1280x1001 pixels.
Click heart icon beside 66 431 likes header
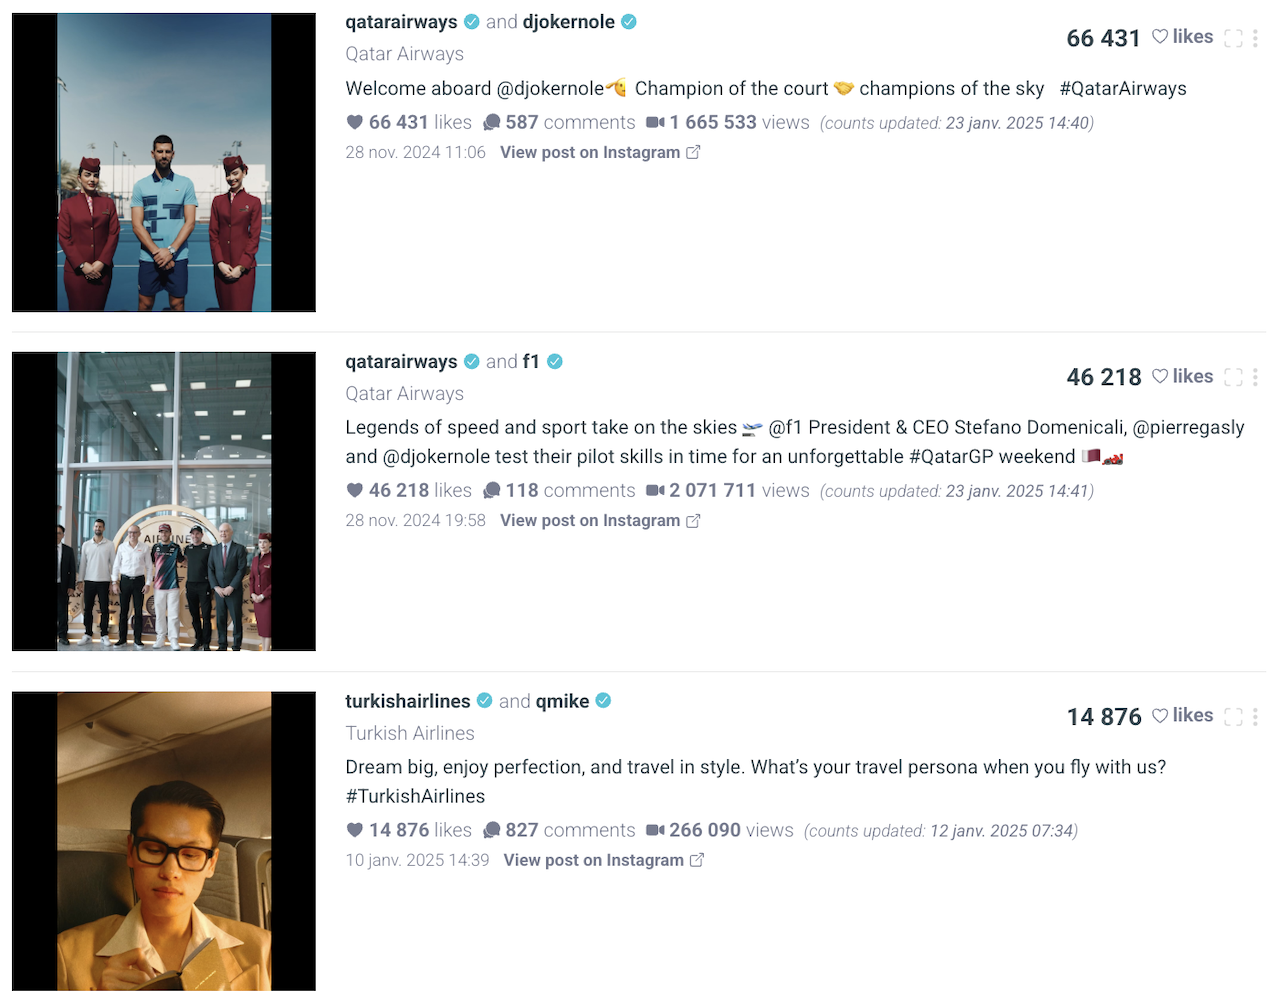coord(1160,37)
